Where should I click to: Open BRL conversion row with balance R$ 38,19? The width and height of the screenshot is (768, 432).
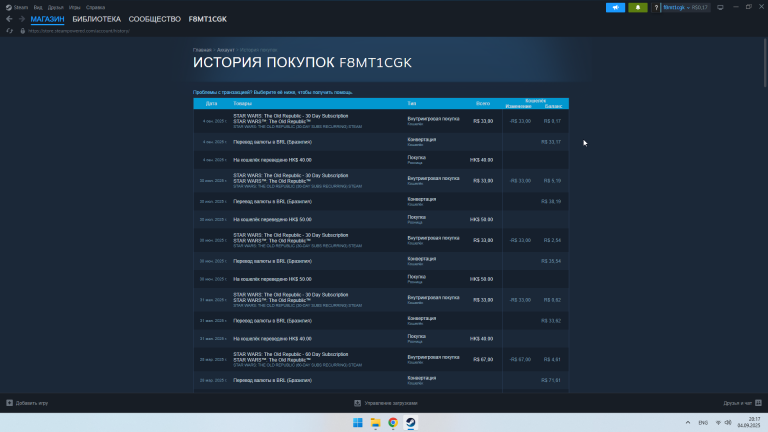(381, 201)
